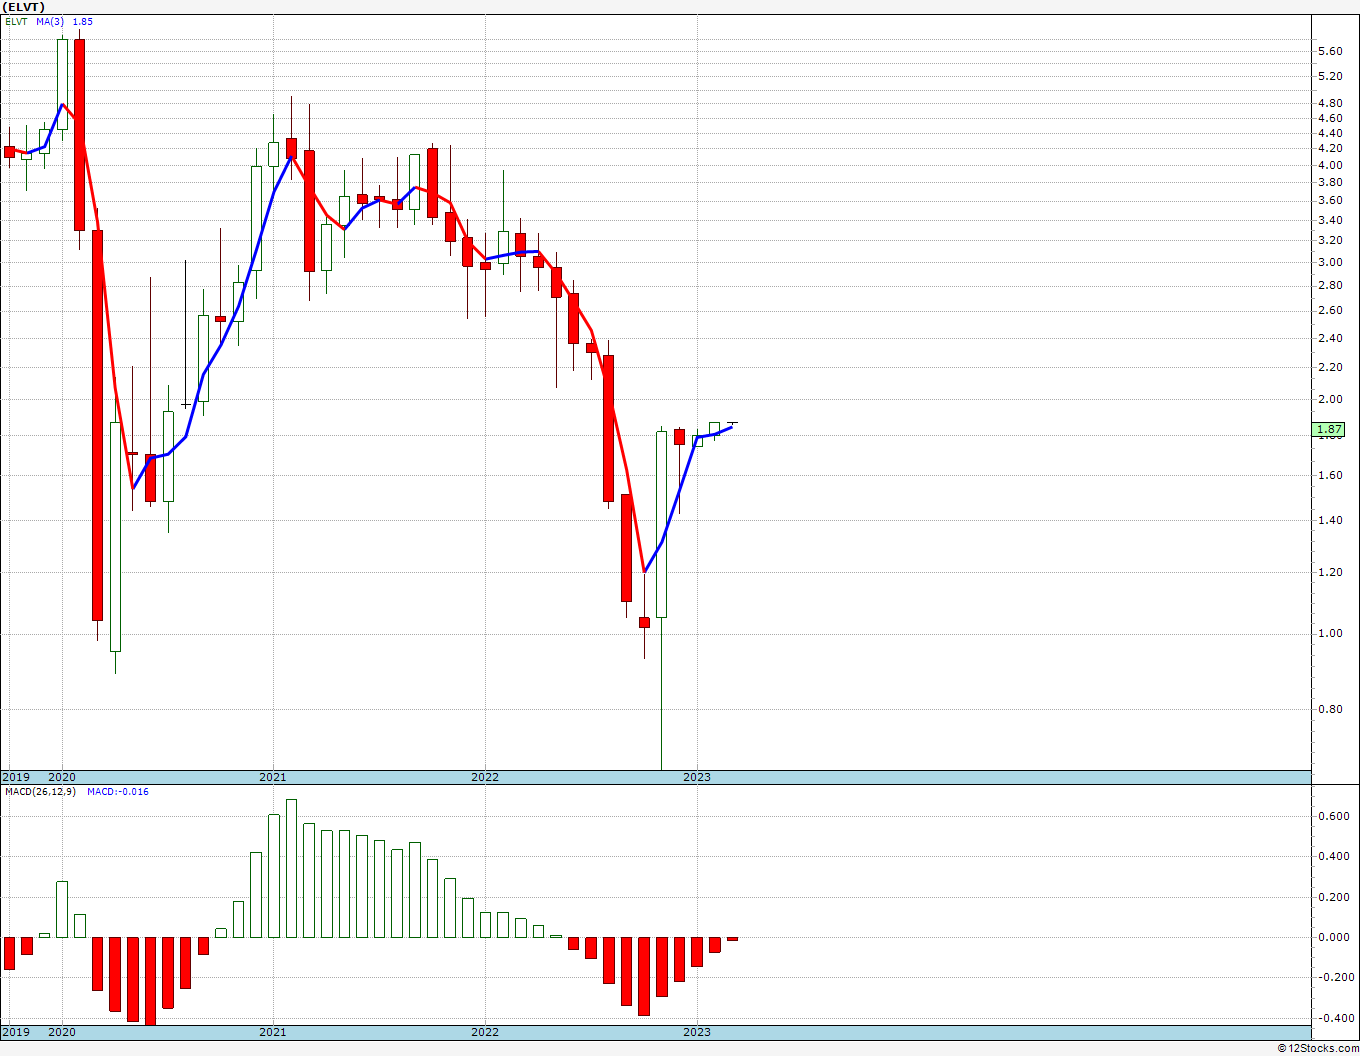This screenshot has width=1360, height=1056.
Task: Click the 1.20 price axis label
Action: [1330, 572]
